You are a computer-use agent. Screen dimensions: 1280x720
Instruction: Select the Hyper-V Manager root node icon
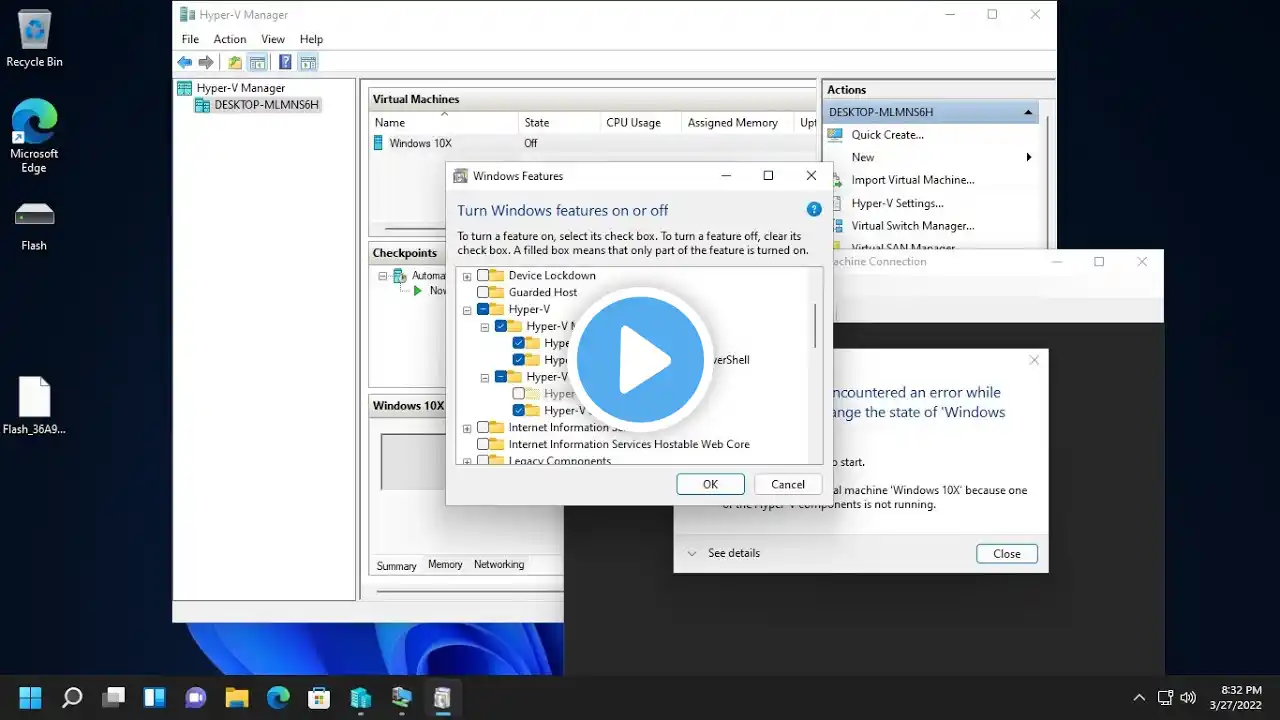point(185,88)
